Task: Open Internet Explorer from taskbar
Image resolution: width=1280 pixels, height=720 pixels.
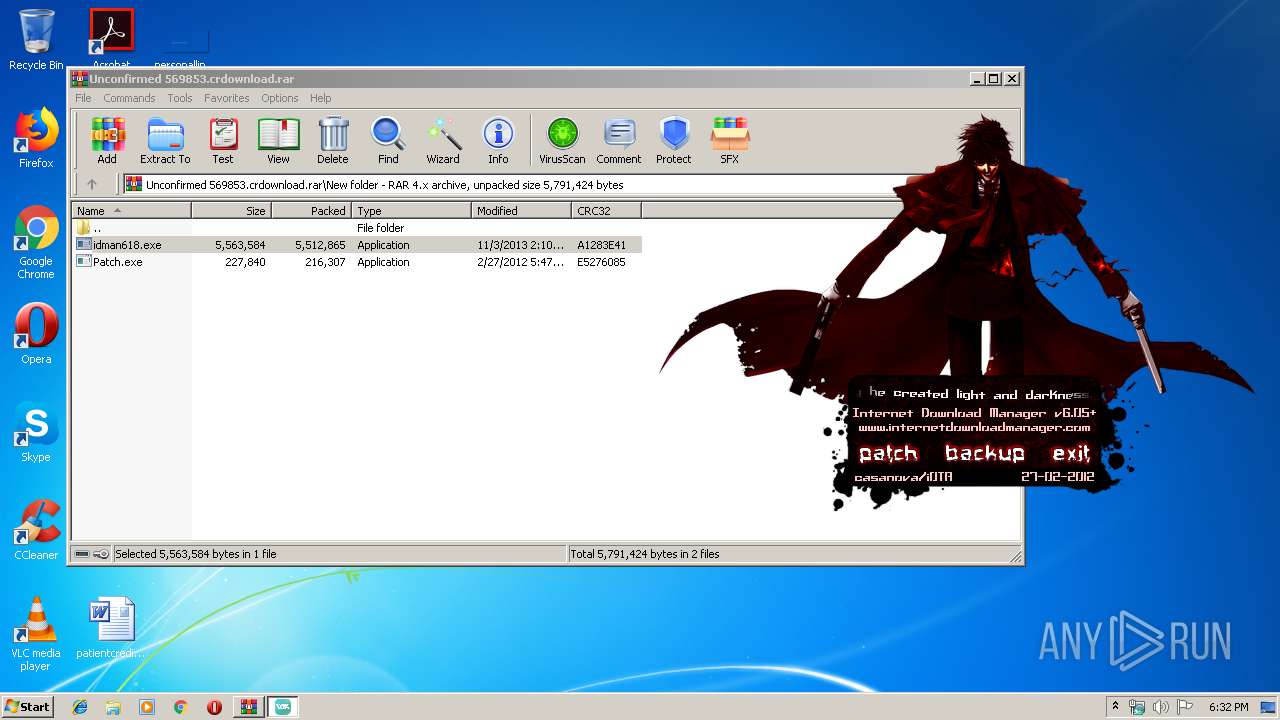Action: pos(80,707)
